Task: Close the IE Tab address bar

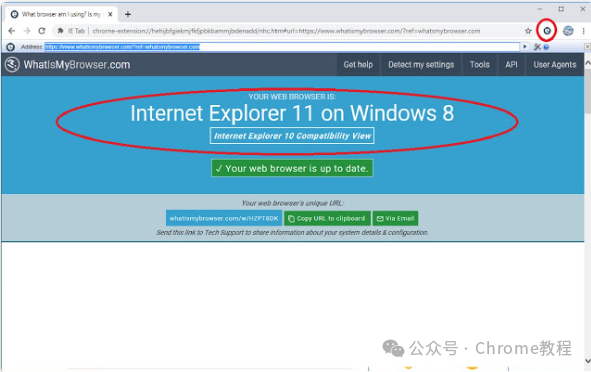Action: (587, 47)
